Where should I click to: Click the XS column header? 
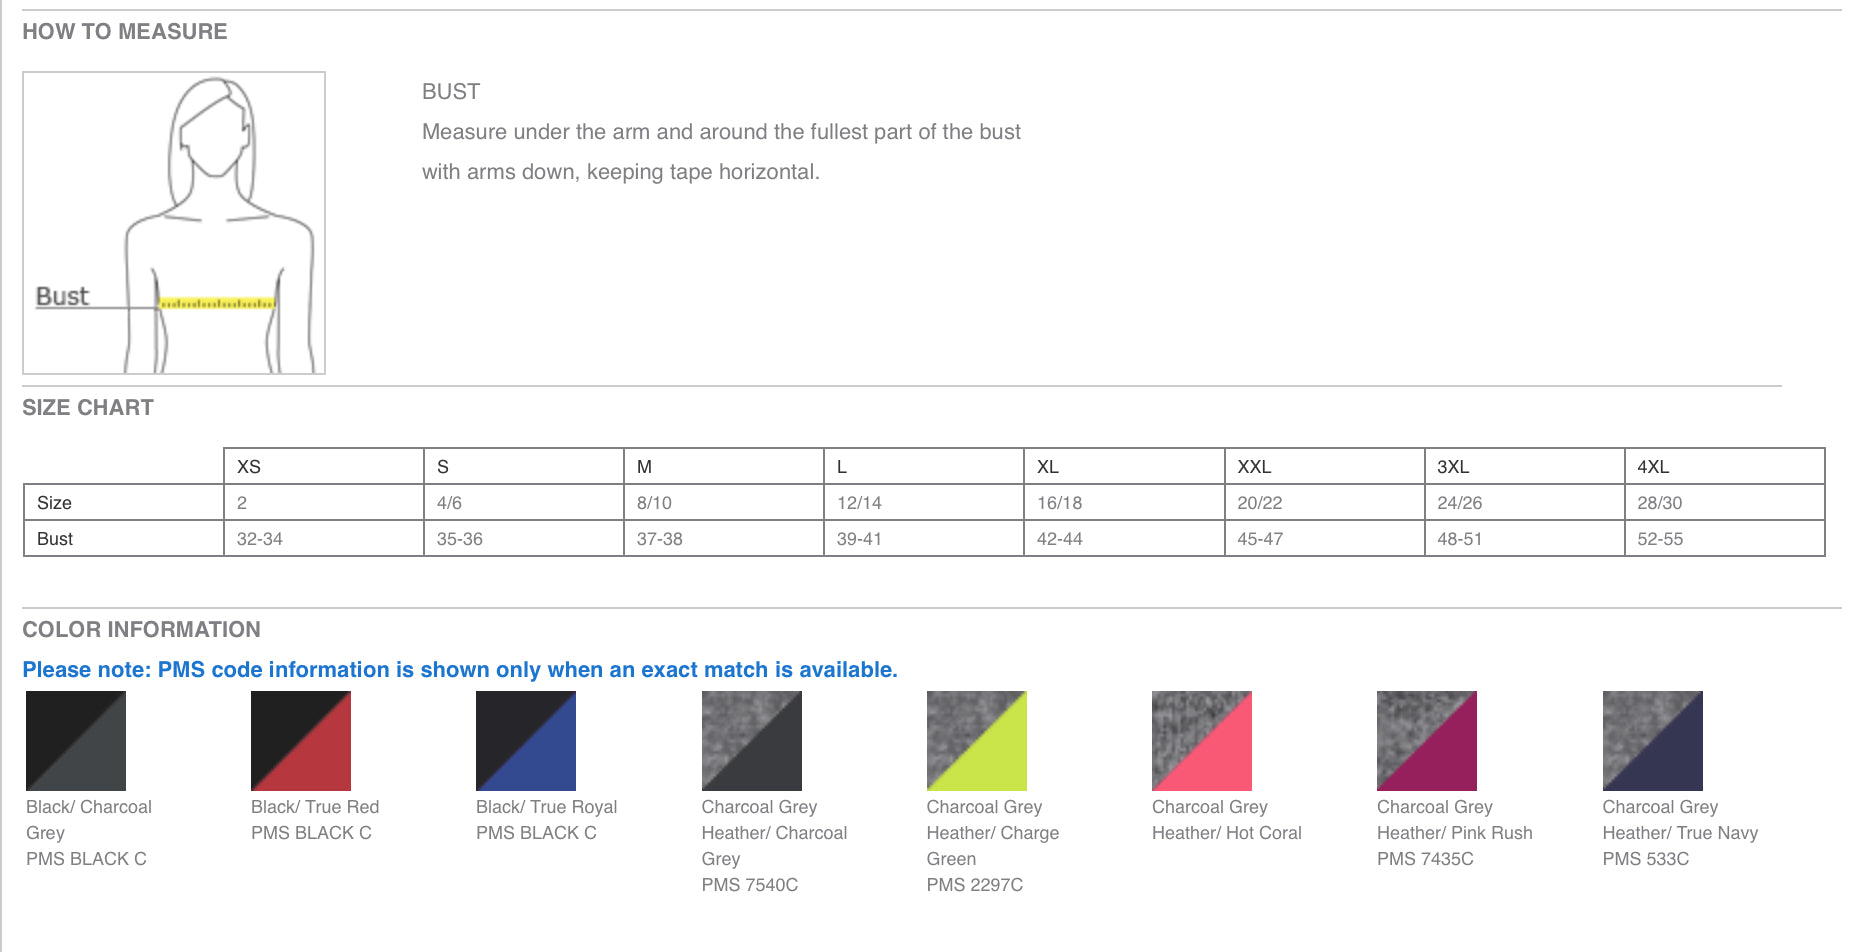(x=324, y=467)
